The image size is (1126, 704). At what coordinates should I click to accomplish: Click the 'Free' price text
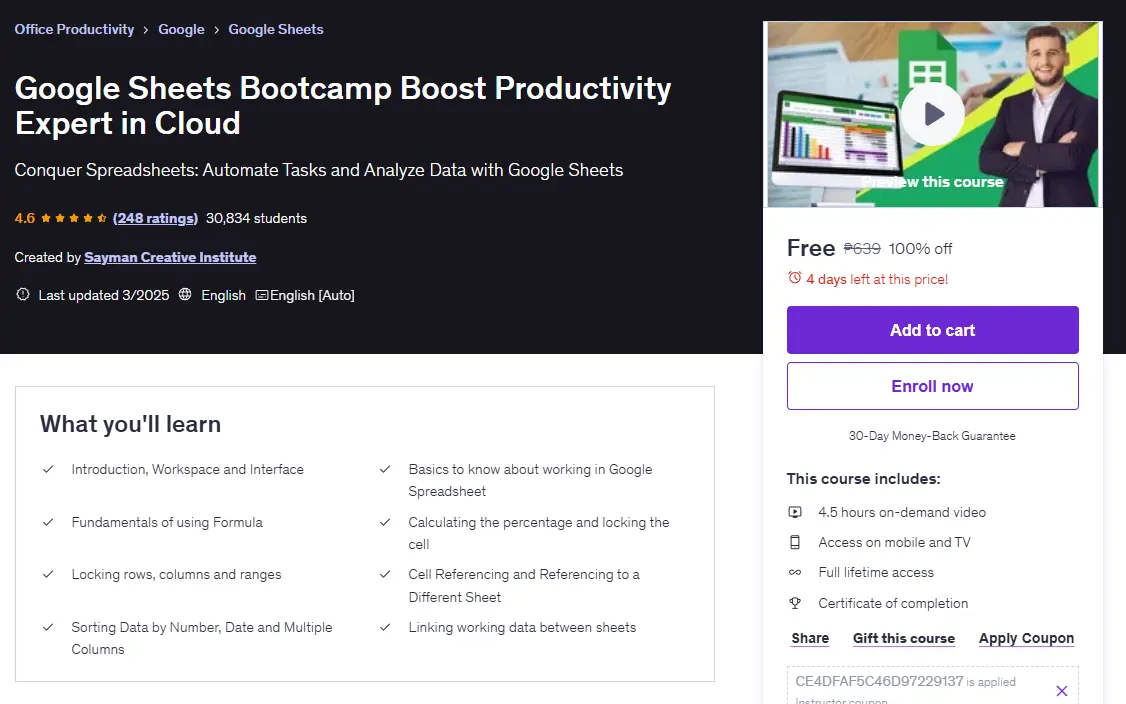[x=811, y=248]
